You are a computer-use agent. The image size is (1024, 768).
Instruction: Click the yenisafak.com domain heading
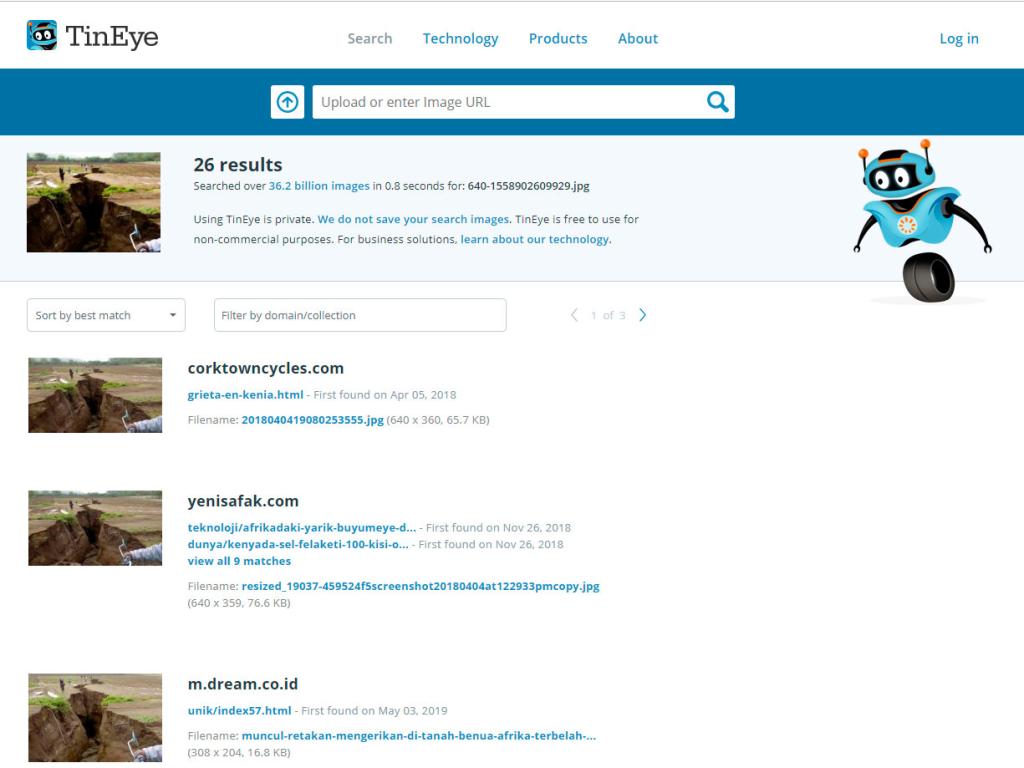pyautogui.click(x=243, y=501)
